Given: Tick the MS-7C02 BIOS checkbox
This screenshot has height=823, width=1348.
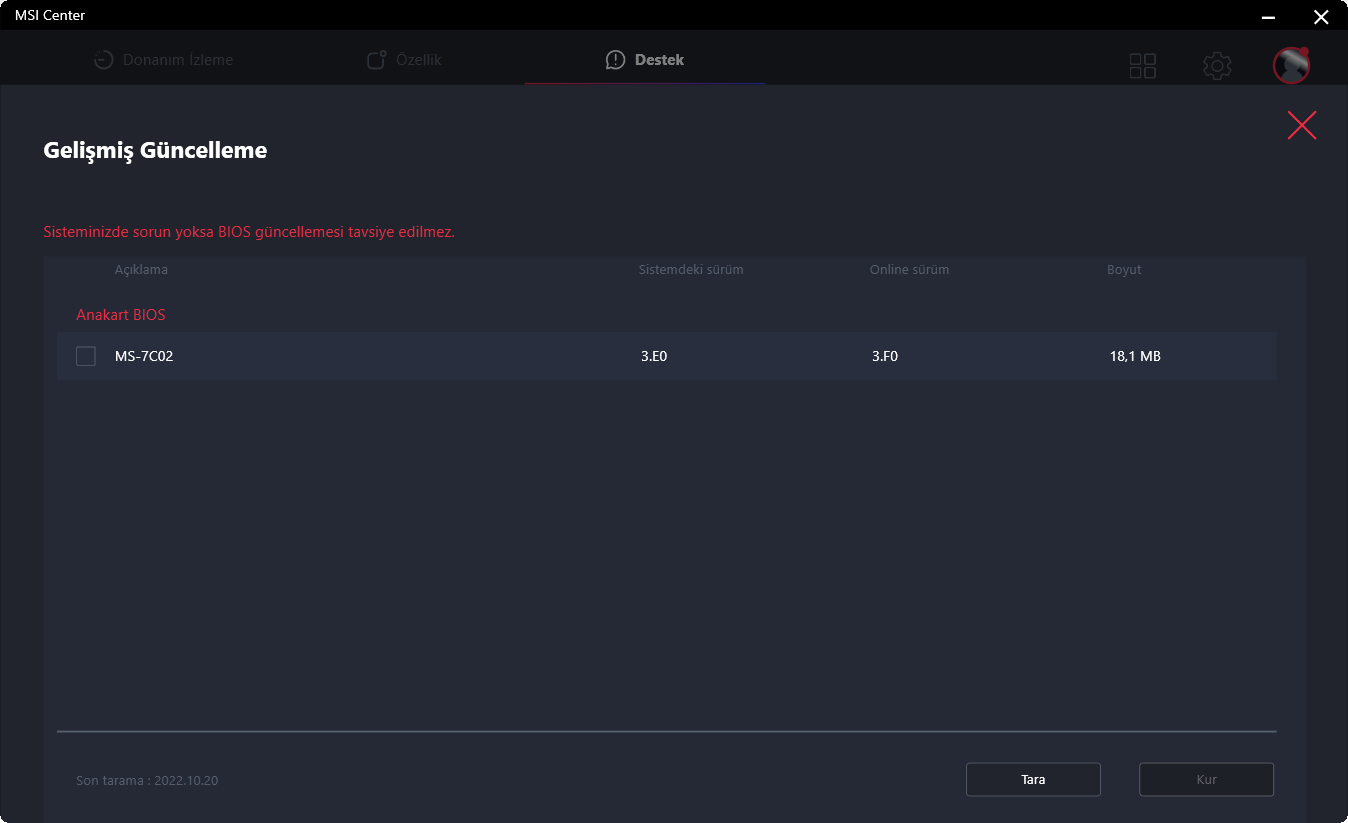Looking at the screenshot, I should coord(86,356).
